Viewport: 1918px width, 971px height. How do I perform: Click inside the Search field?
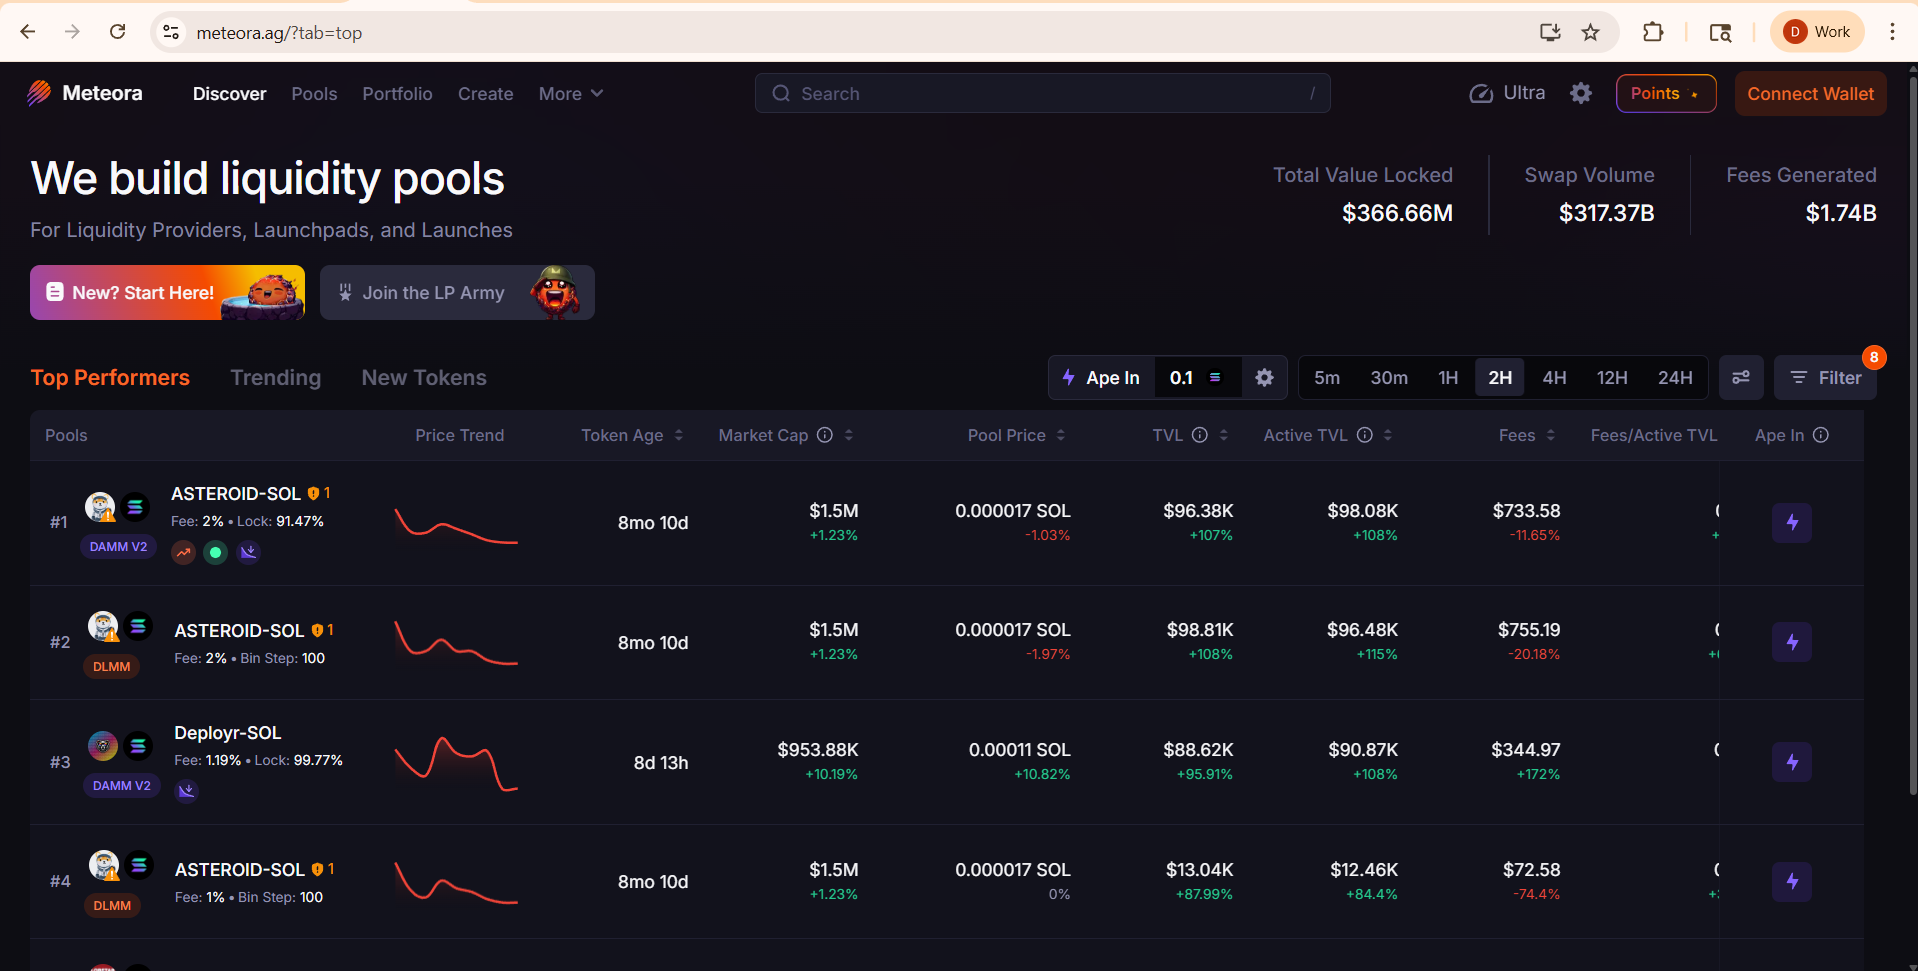(x=1040, y=93)
